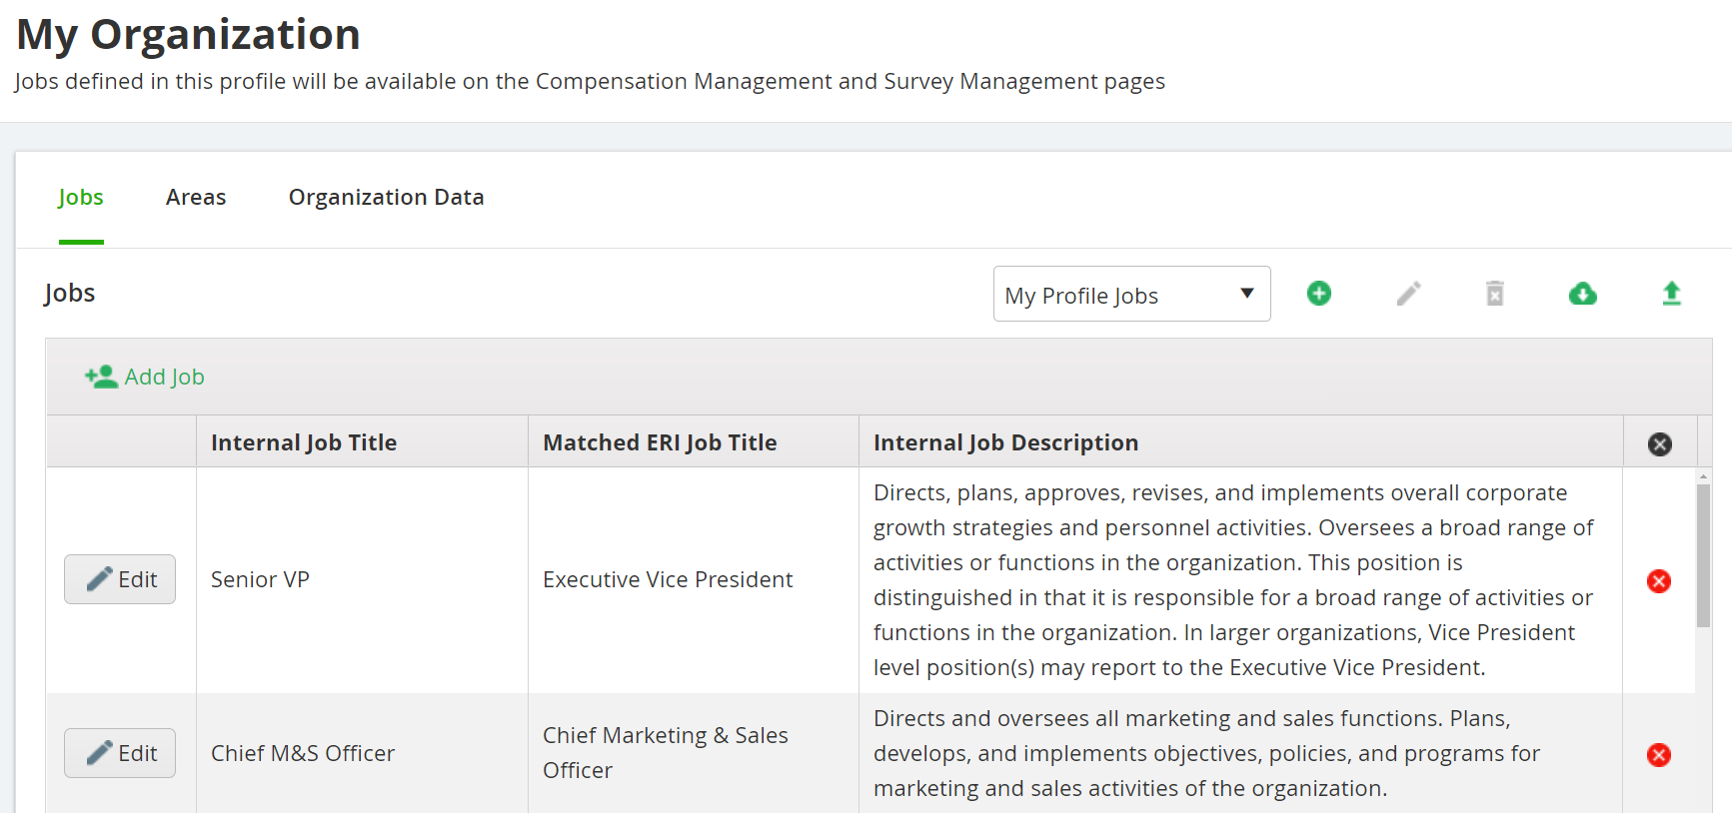The image size is (1732, 813).
Task: Click the Chief M&S Officer description text
Action: [x=1207, y=753]
